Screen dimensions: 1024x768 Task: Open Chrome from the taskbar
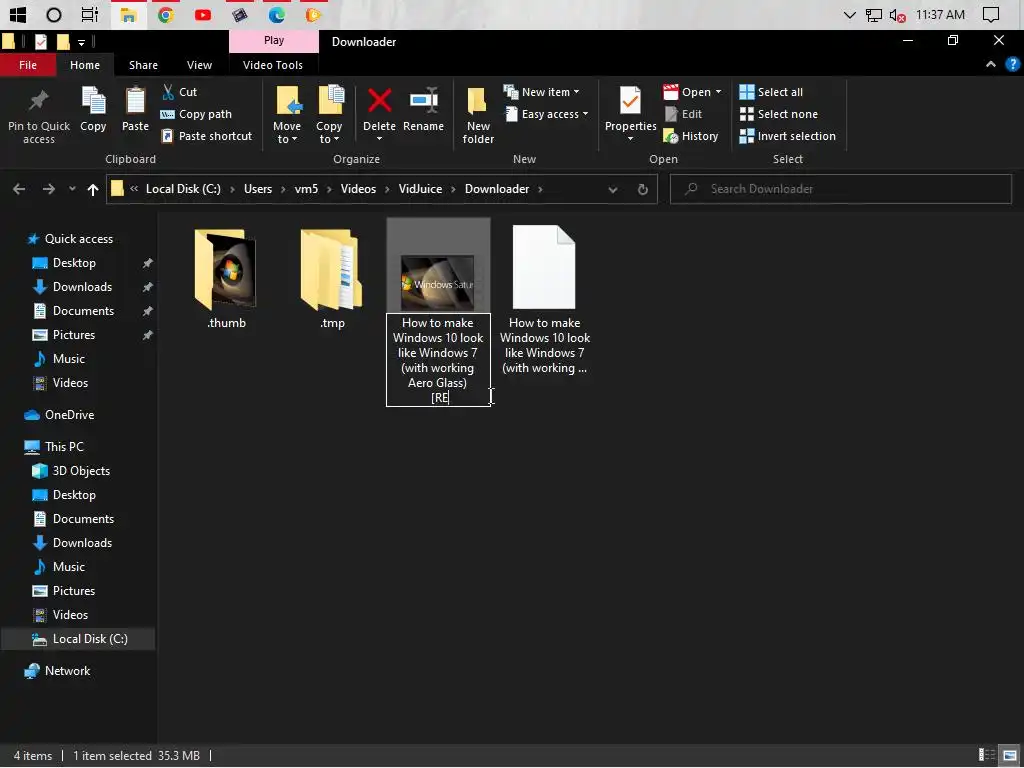coord(166,14)
